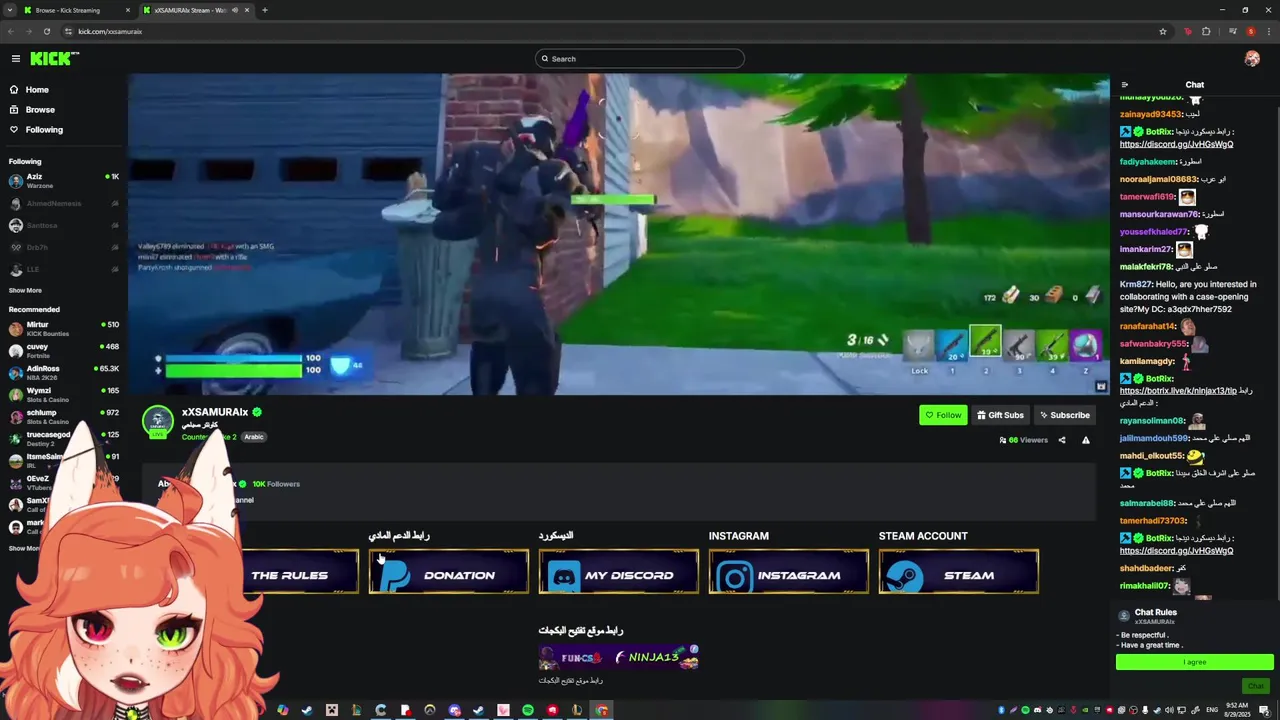Open the hamburger sidebar menu
The height and width of the screenshot is (720, 1280).
point(15,59)
